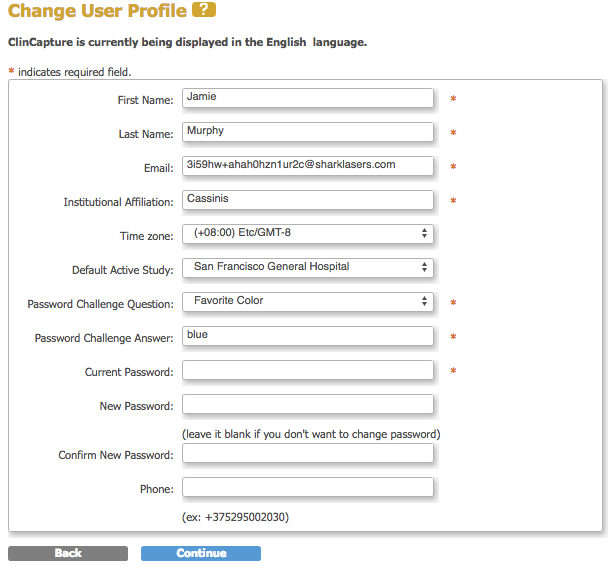Click the "Time zone:" field label
This screenshot has width=615, height=571.
146,237
